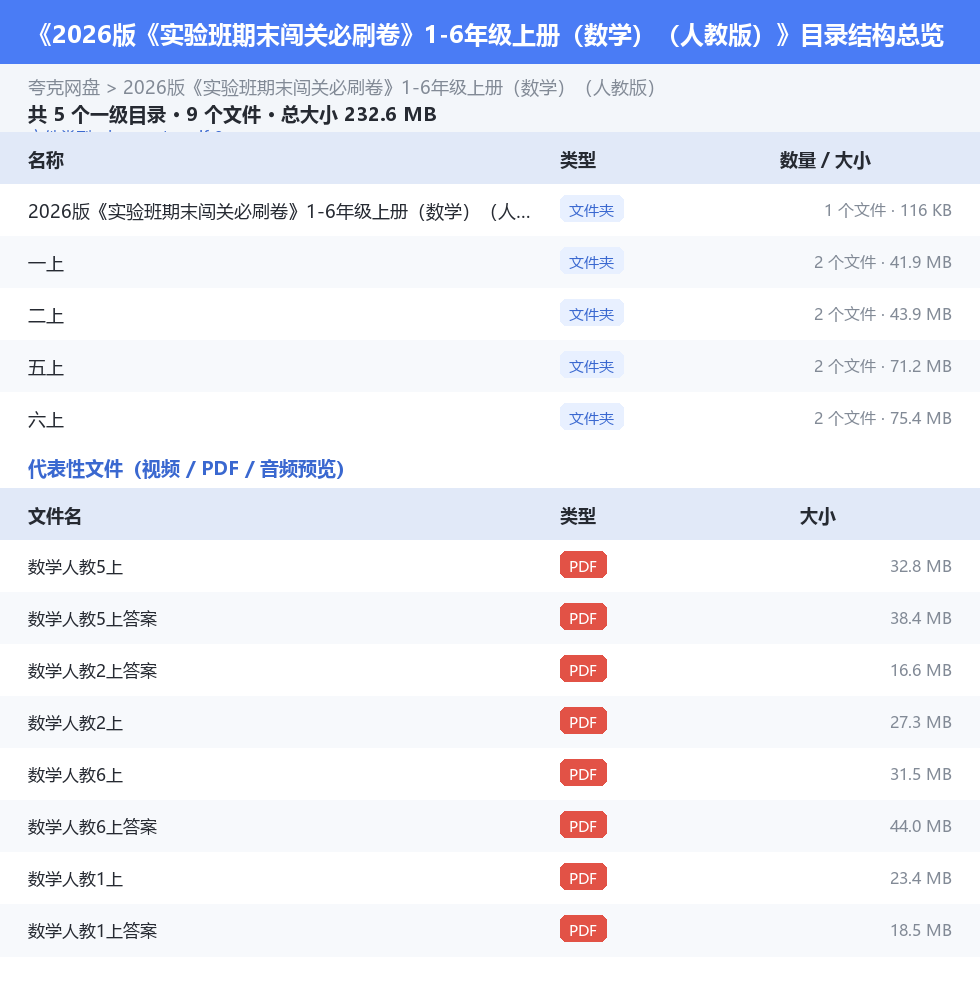Select file 数学人教5上答案
The width and height of the screenshot is (980, 988).
(x=93, y=619)
